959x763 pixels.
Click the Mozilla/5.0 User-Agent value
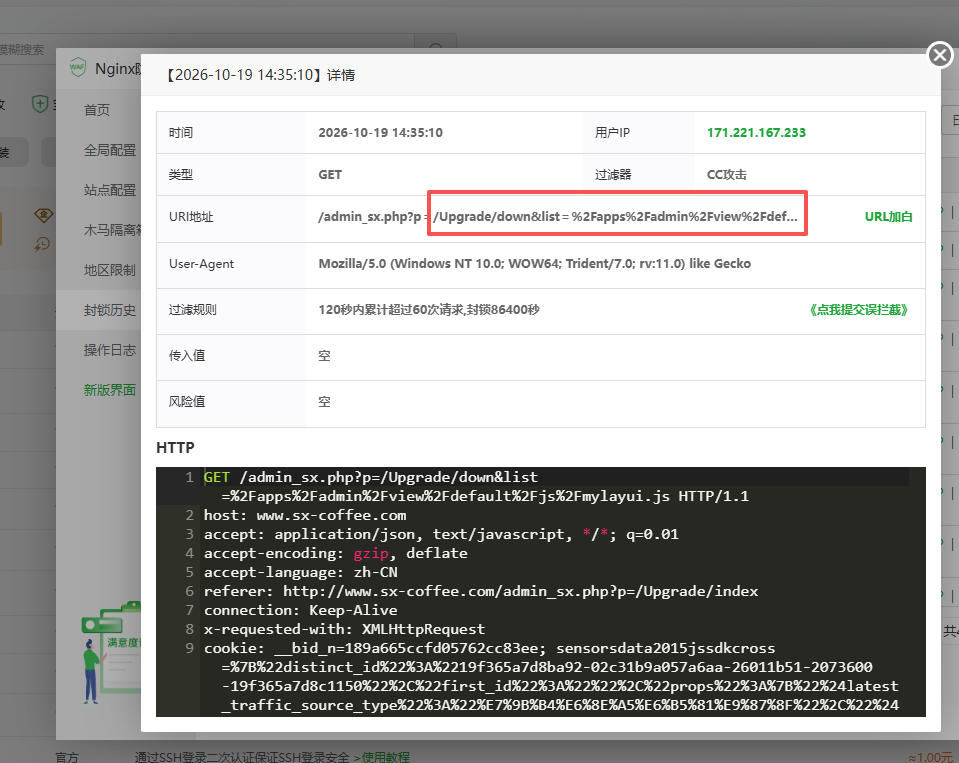535,264
